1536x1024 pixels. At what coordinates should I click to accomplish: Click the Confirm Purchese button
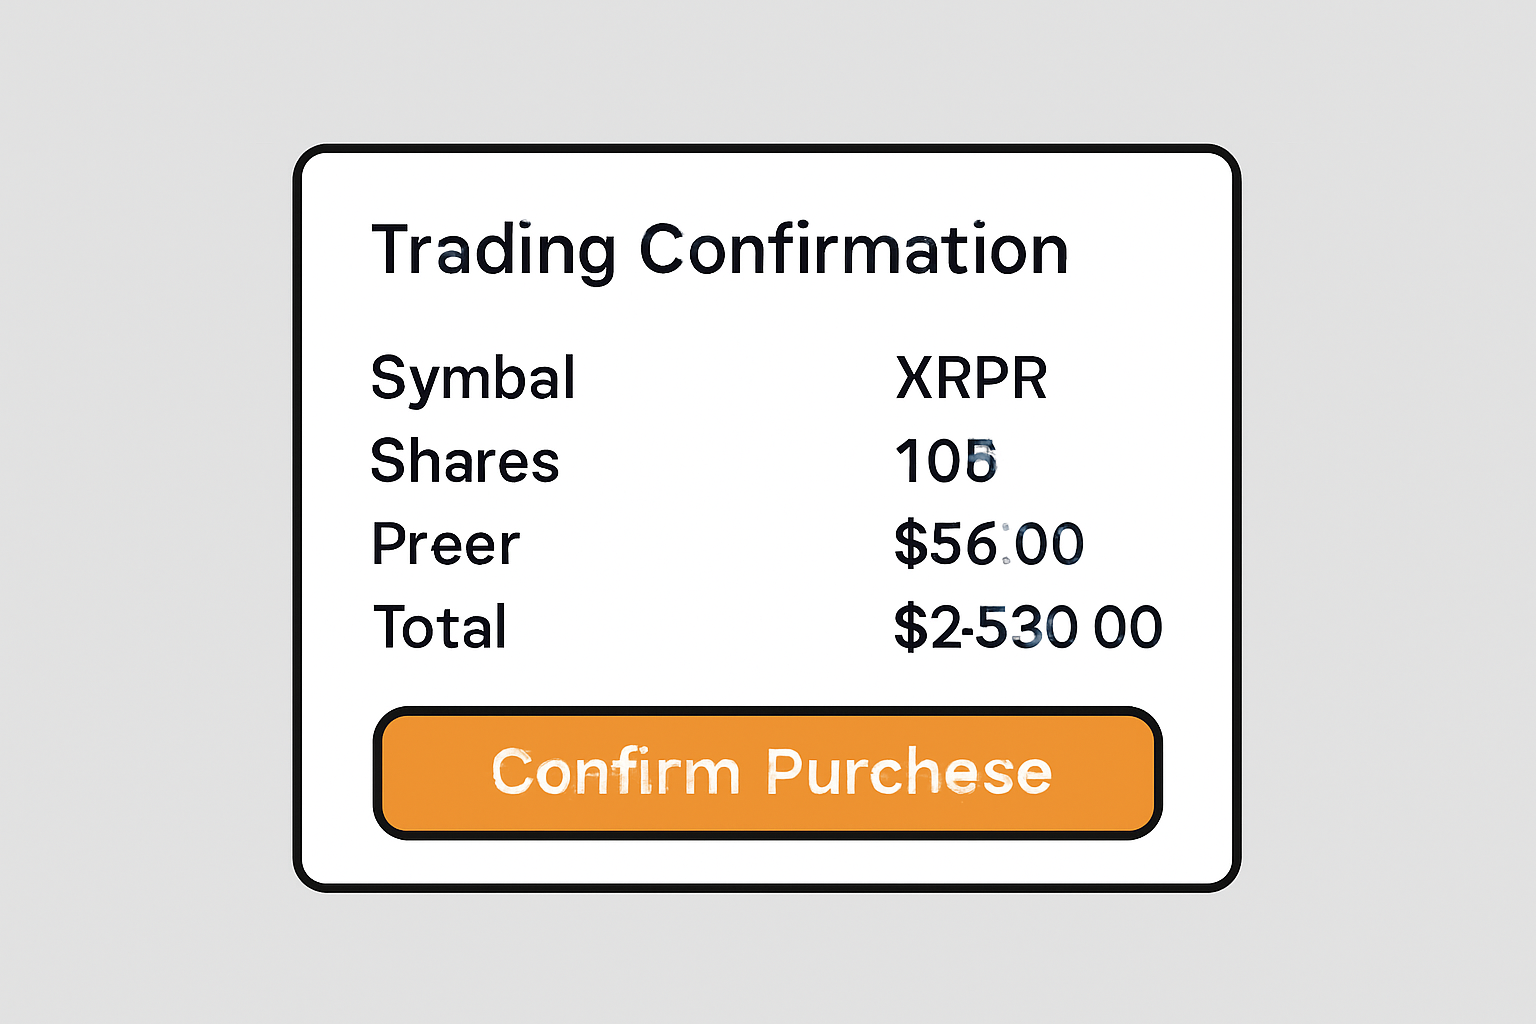tap(767, 772)
